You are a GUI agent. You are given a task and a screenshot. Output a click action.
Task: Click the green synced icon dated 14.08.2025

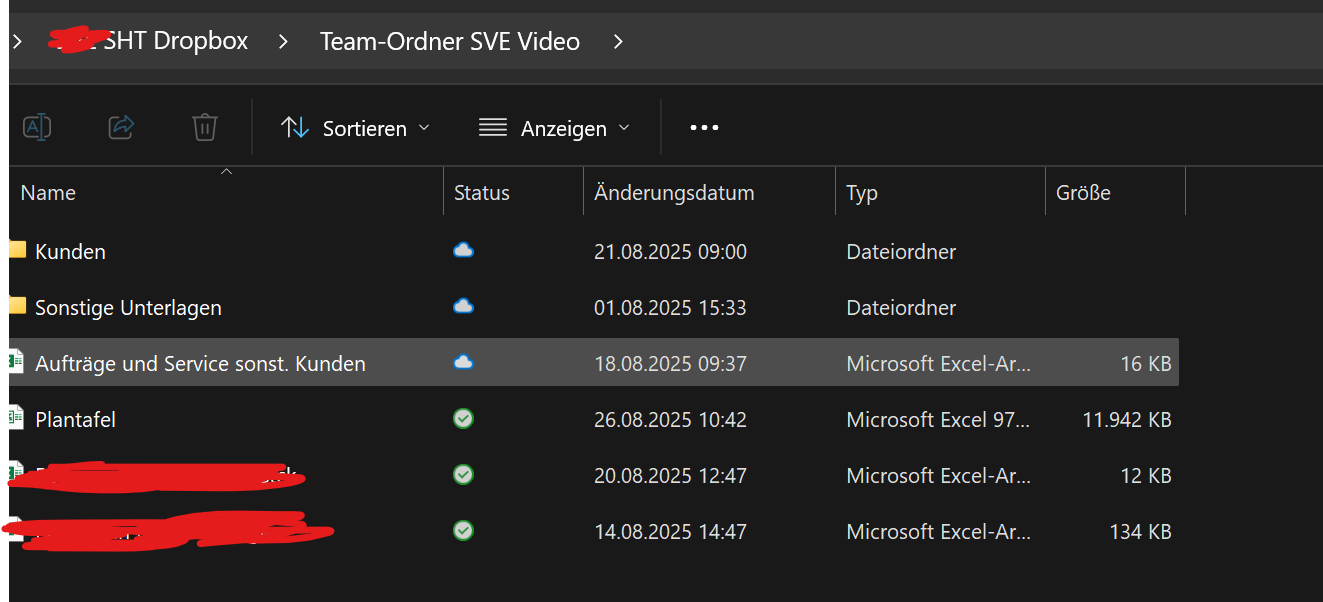click(463, 530)
